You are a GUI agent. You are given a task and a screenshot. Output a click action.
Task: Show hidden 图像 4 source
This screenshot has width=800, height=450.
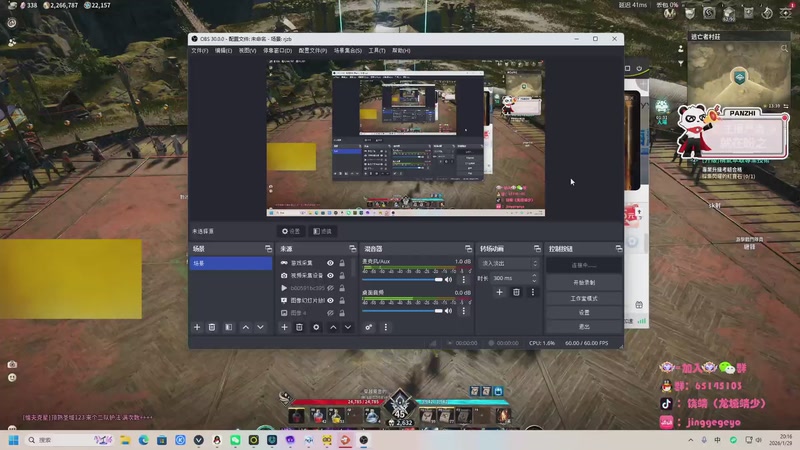[330, 313]
